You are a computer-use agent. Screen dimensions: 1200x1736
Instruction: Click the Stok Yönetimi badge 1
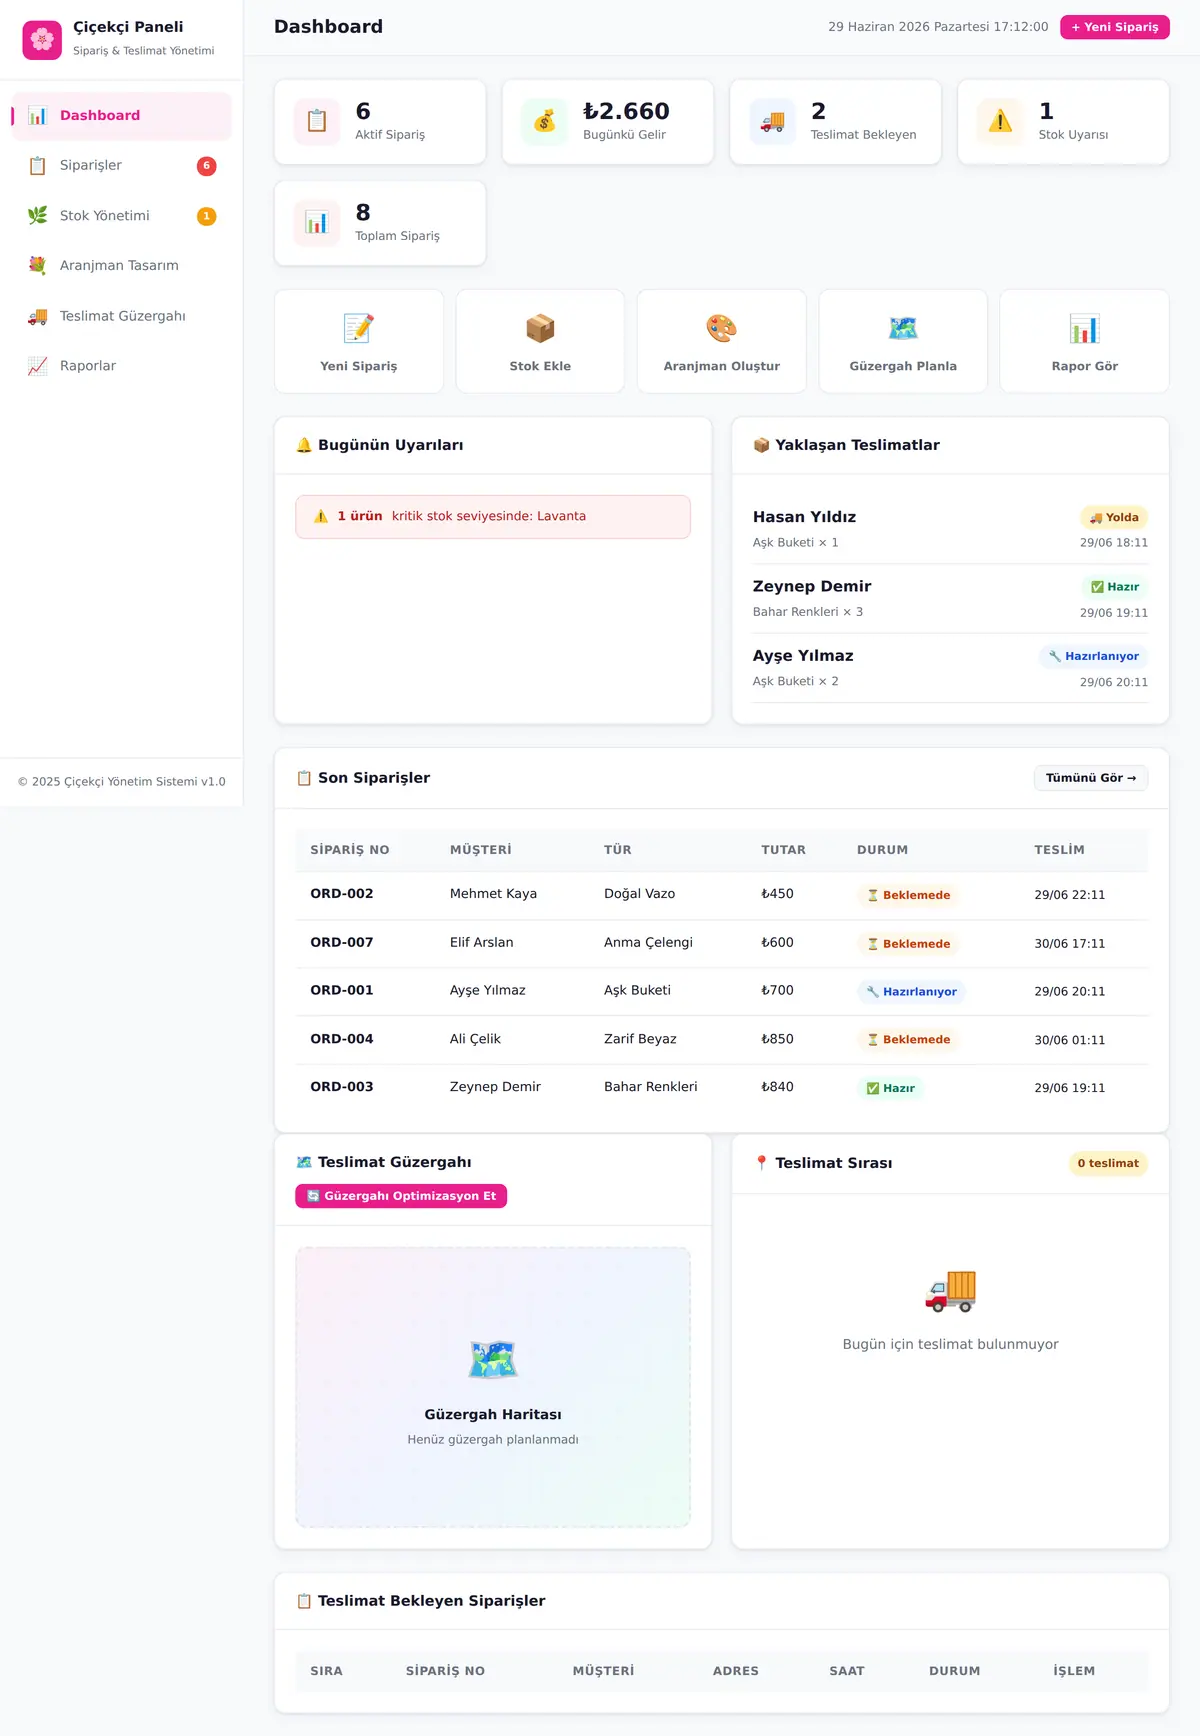point(207,216)
